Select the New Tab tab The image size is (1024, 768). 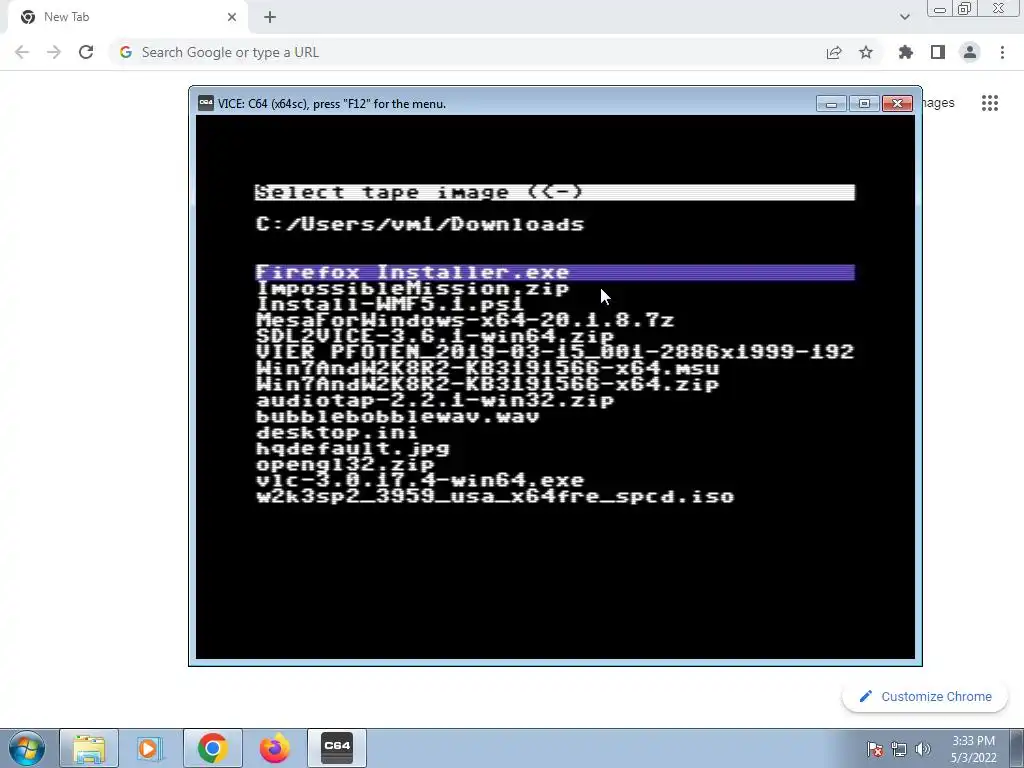[x=127, y=17]
